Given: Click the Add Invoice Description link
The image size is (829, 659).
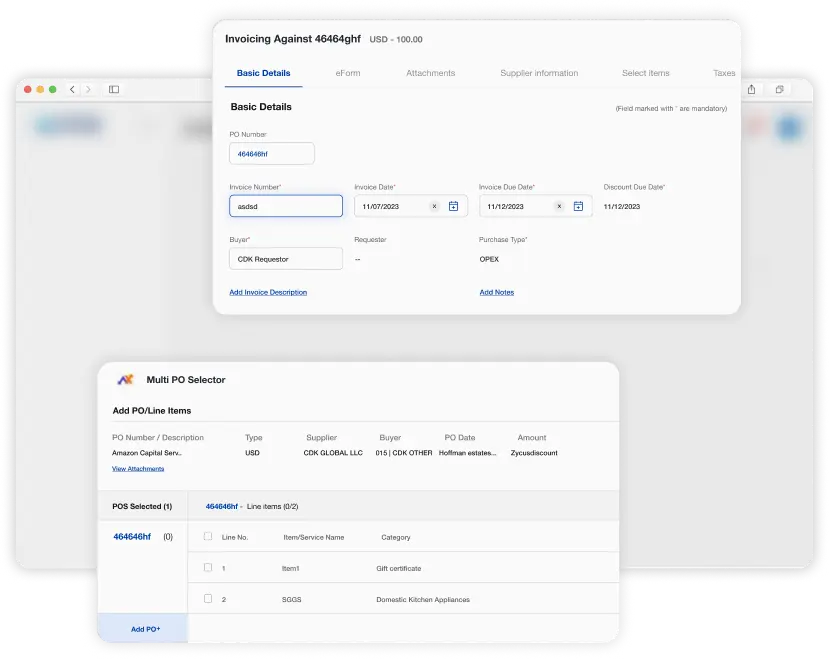Looking at the screenshot, I should (x=268, y=292).
